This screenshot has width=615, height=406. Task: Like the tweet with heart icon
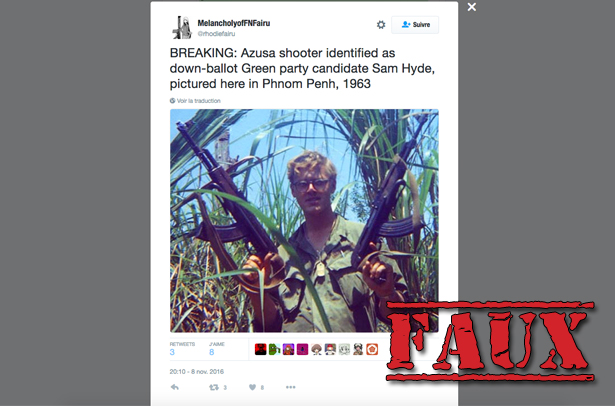click(x=253, y=387)
